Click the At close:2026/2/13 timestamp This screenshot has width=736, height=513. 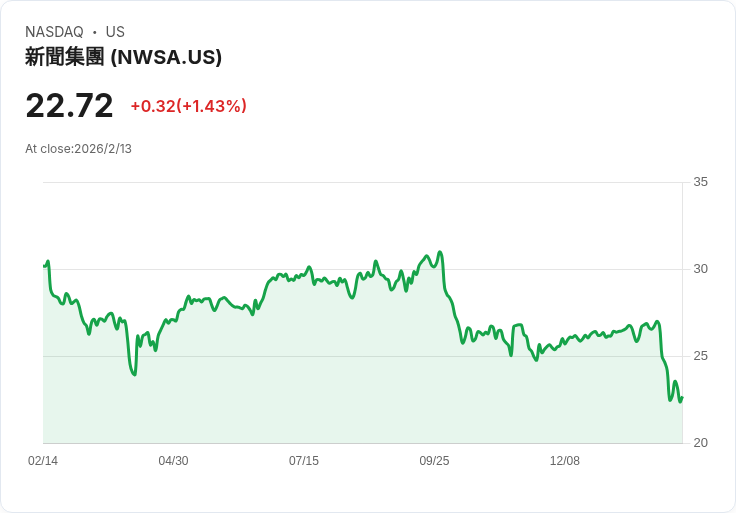[x=78, y=149]
